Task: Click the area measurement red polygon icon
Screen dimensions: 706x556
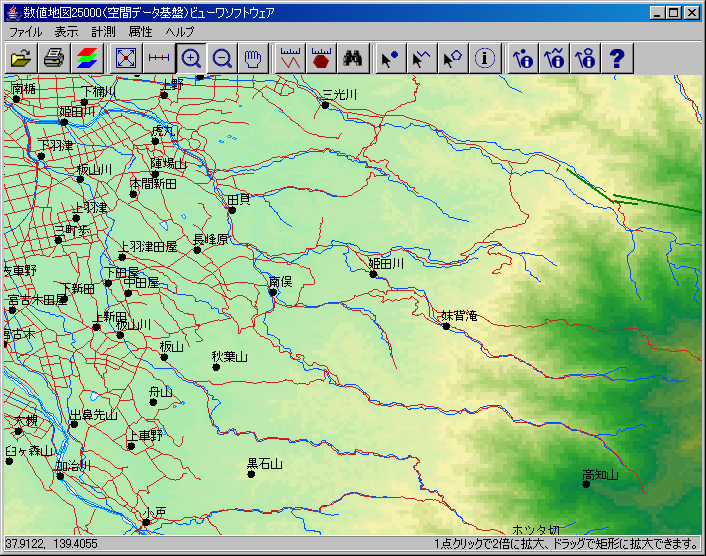Action: (321, 59)
